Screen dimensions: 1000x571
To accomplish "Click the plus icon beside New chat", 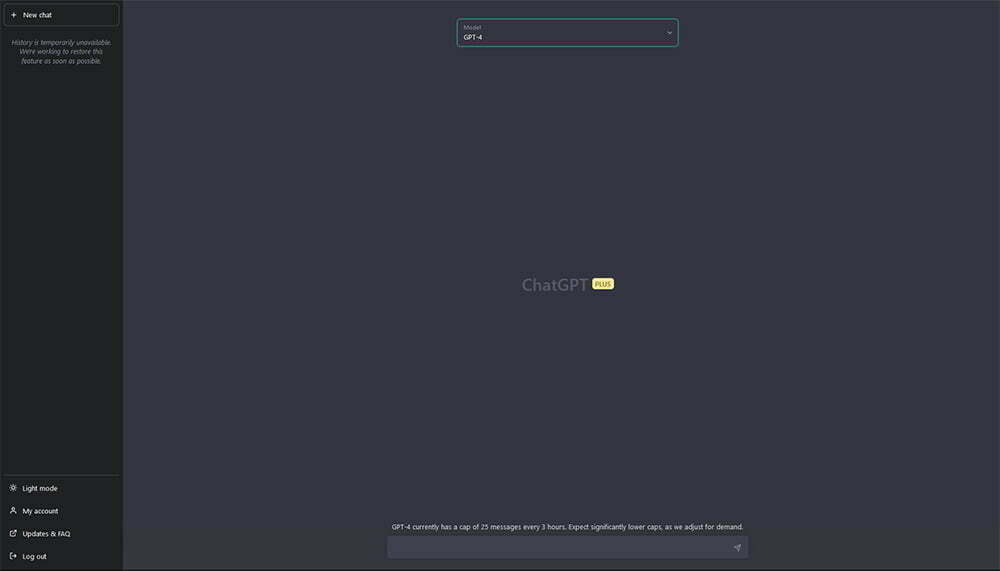I will click(x=13, y=15).
